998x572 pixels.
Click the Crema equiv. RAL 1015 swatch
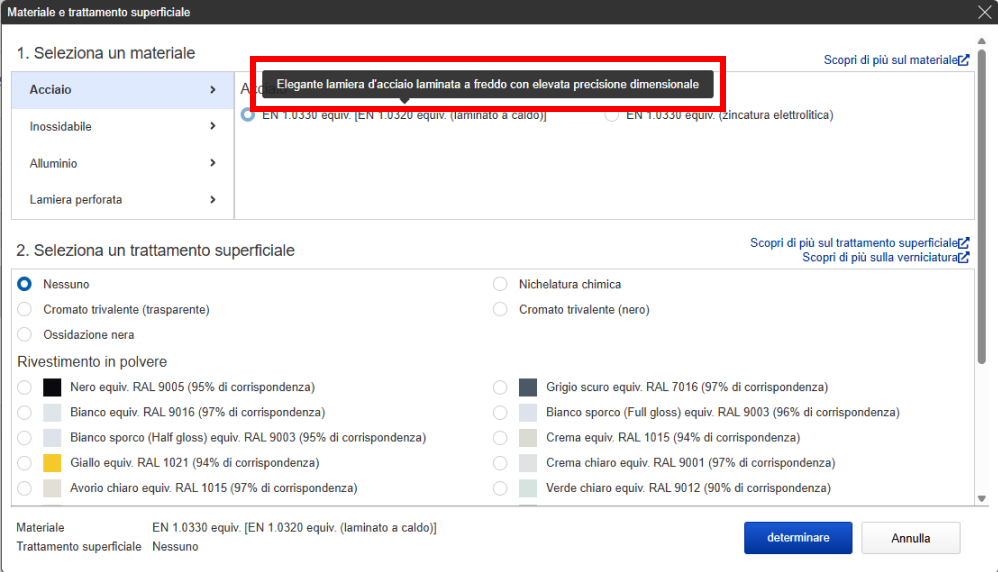(528, 438)
